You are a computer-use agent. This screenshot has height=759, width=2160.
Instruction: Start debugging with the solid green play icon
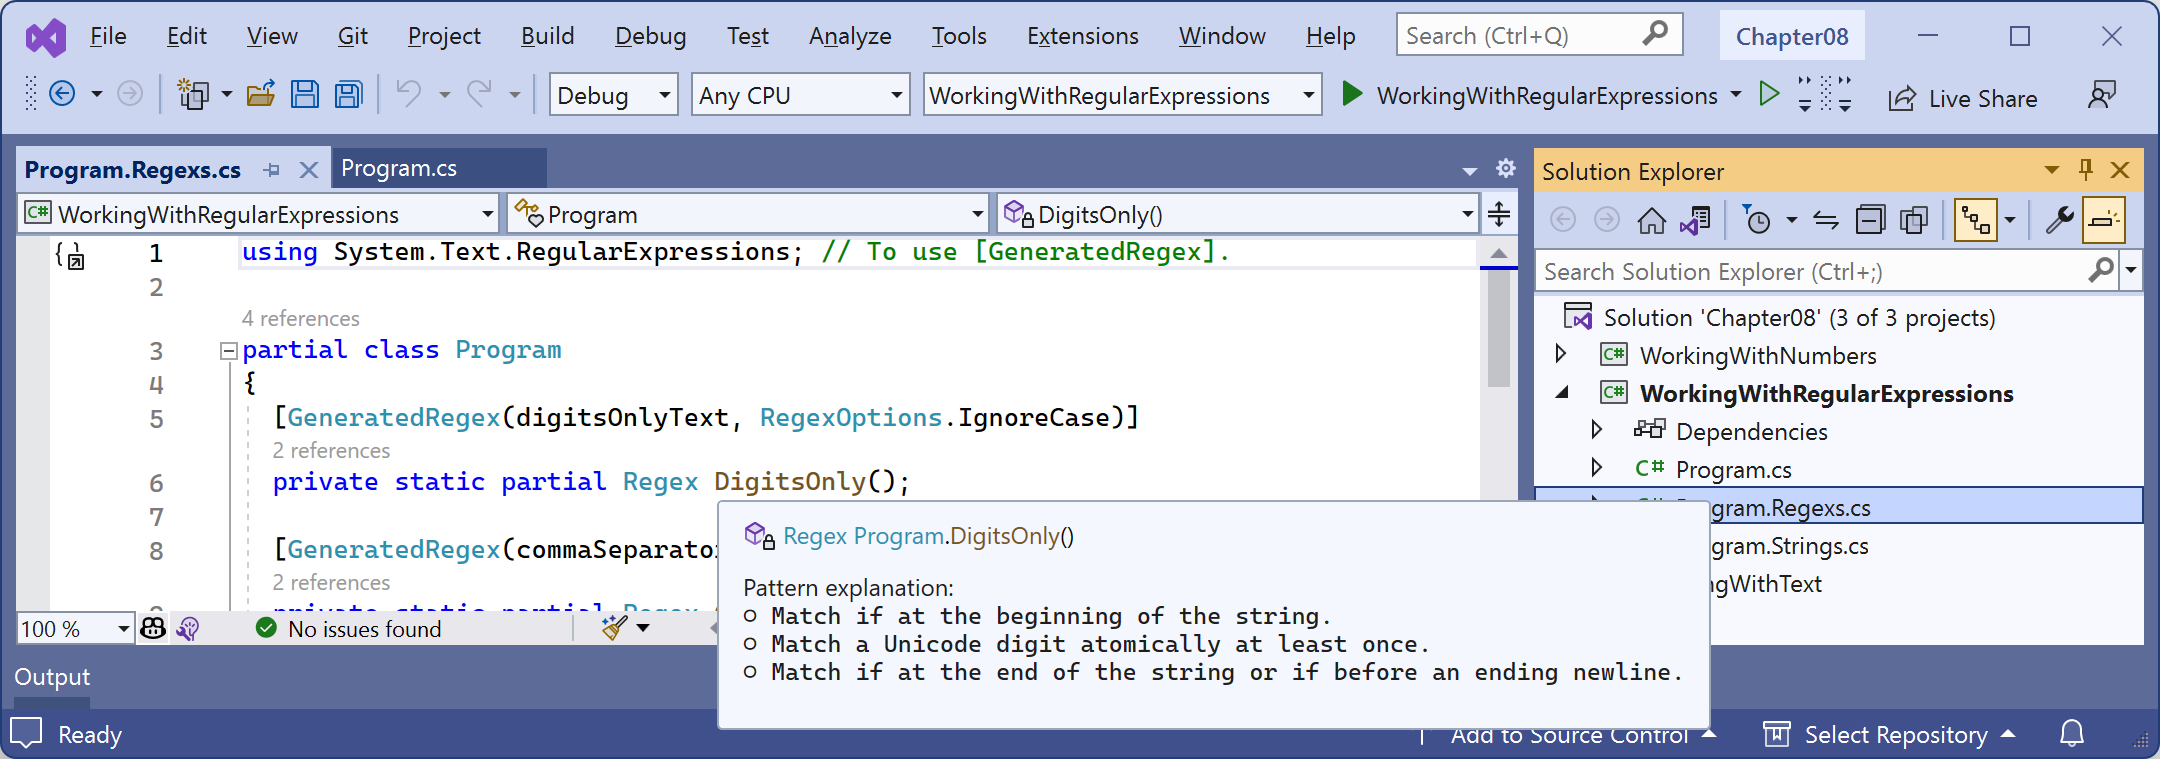click(x=1352, y=94)
